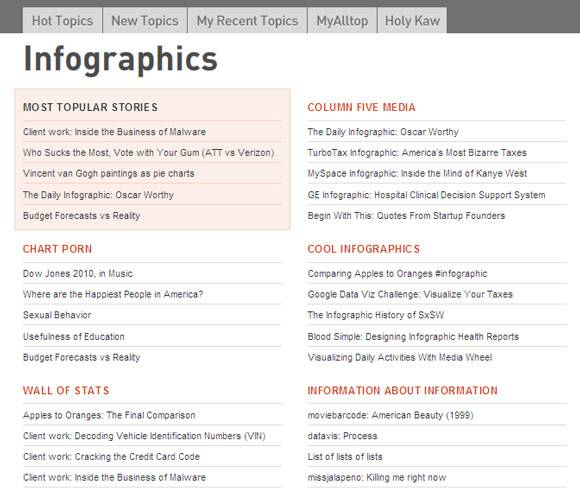Image resolution: width=580 pixels, height=488 pixels.
Task: Open 'Budget Forecasts vs Reality' in Most Topular Stories
Action: pyautogui.click(x=81, y=215)
